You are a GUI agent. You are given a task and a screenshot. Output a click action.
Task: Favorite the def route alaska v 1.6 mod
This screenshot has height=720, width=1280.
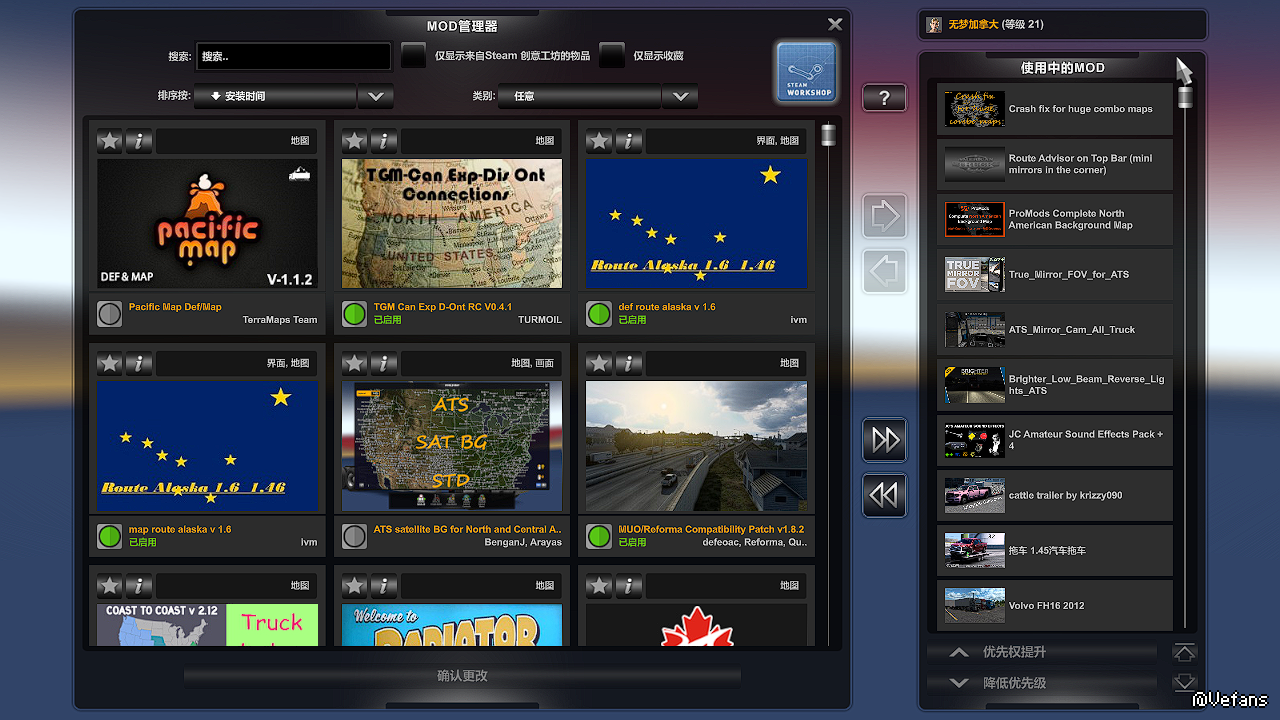pyautogui.click(x=599, y=141)
